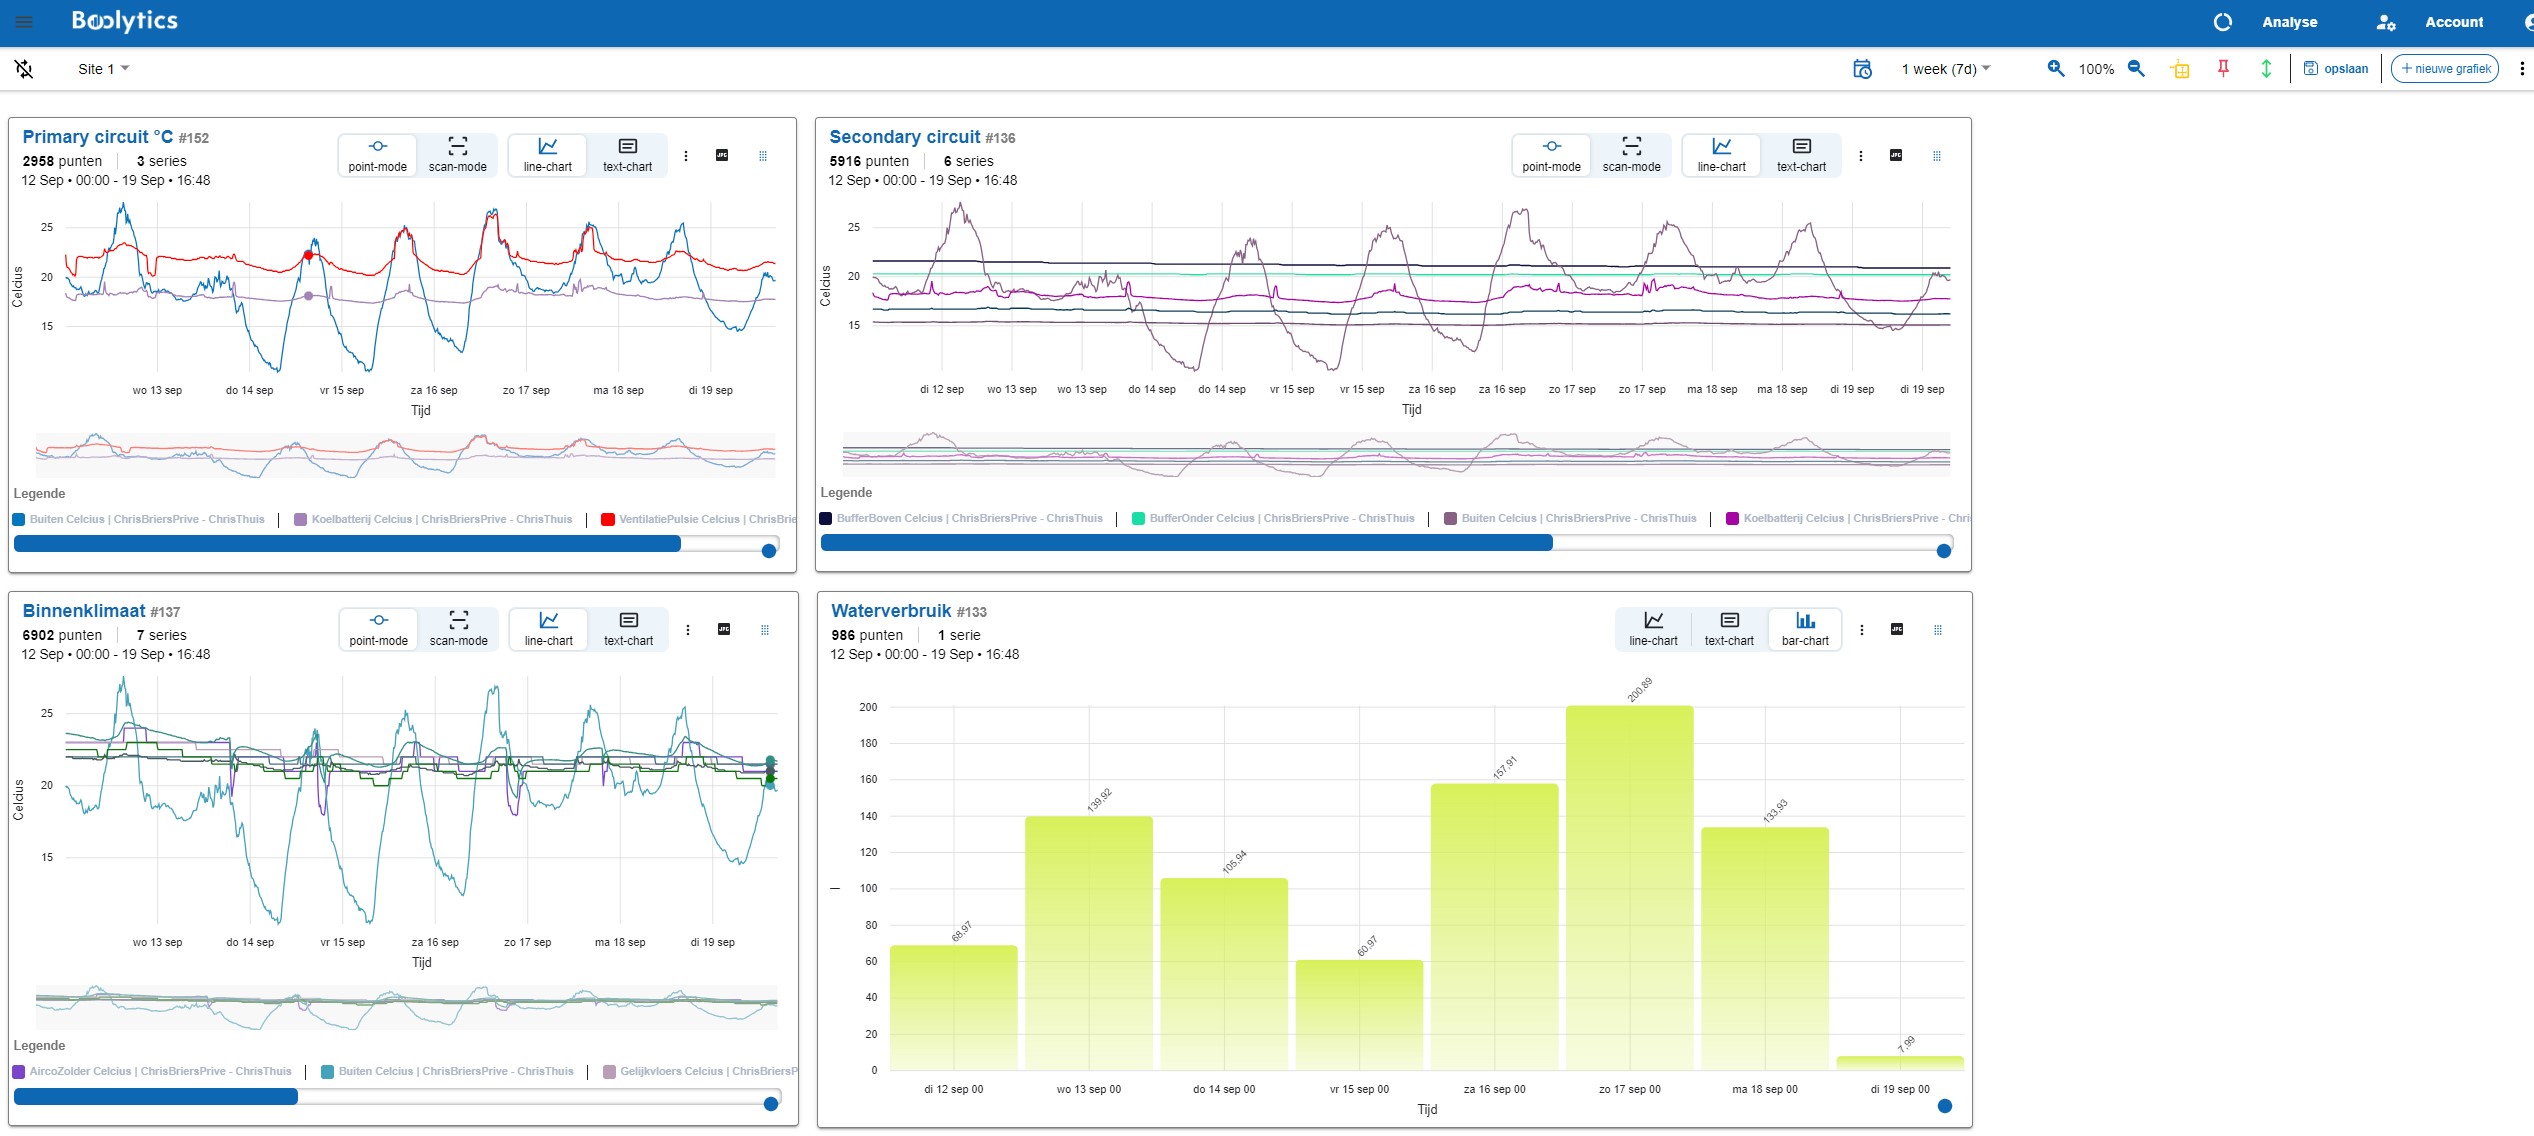Switch Waterverbruik to bar-chart

coord(1805,629)
